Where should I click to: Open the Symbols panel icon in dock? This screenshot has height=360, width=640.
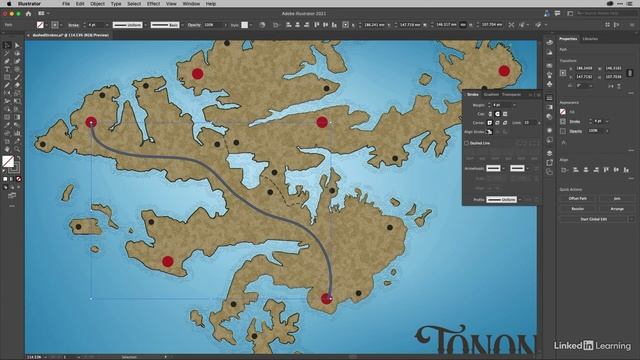coord(549,84)
